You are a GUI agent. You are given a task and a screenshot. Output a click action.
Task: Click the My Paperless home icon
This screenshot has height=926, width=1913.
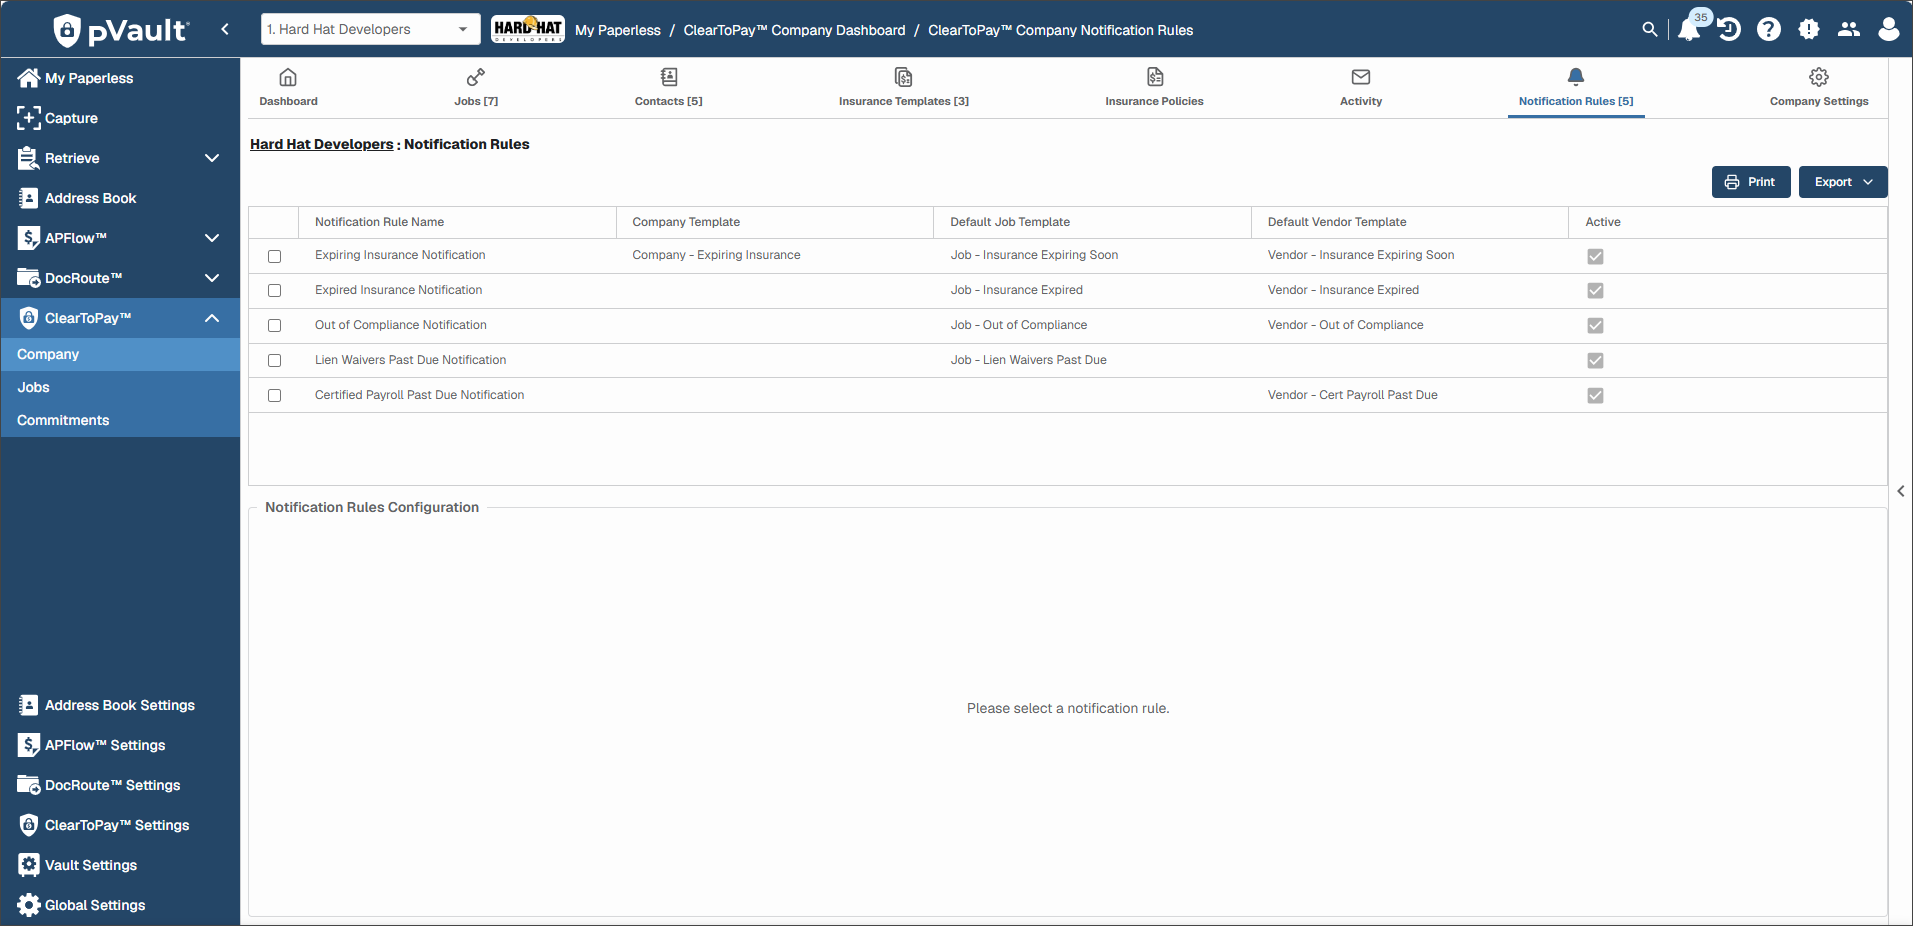click(29, 78)
